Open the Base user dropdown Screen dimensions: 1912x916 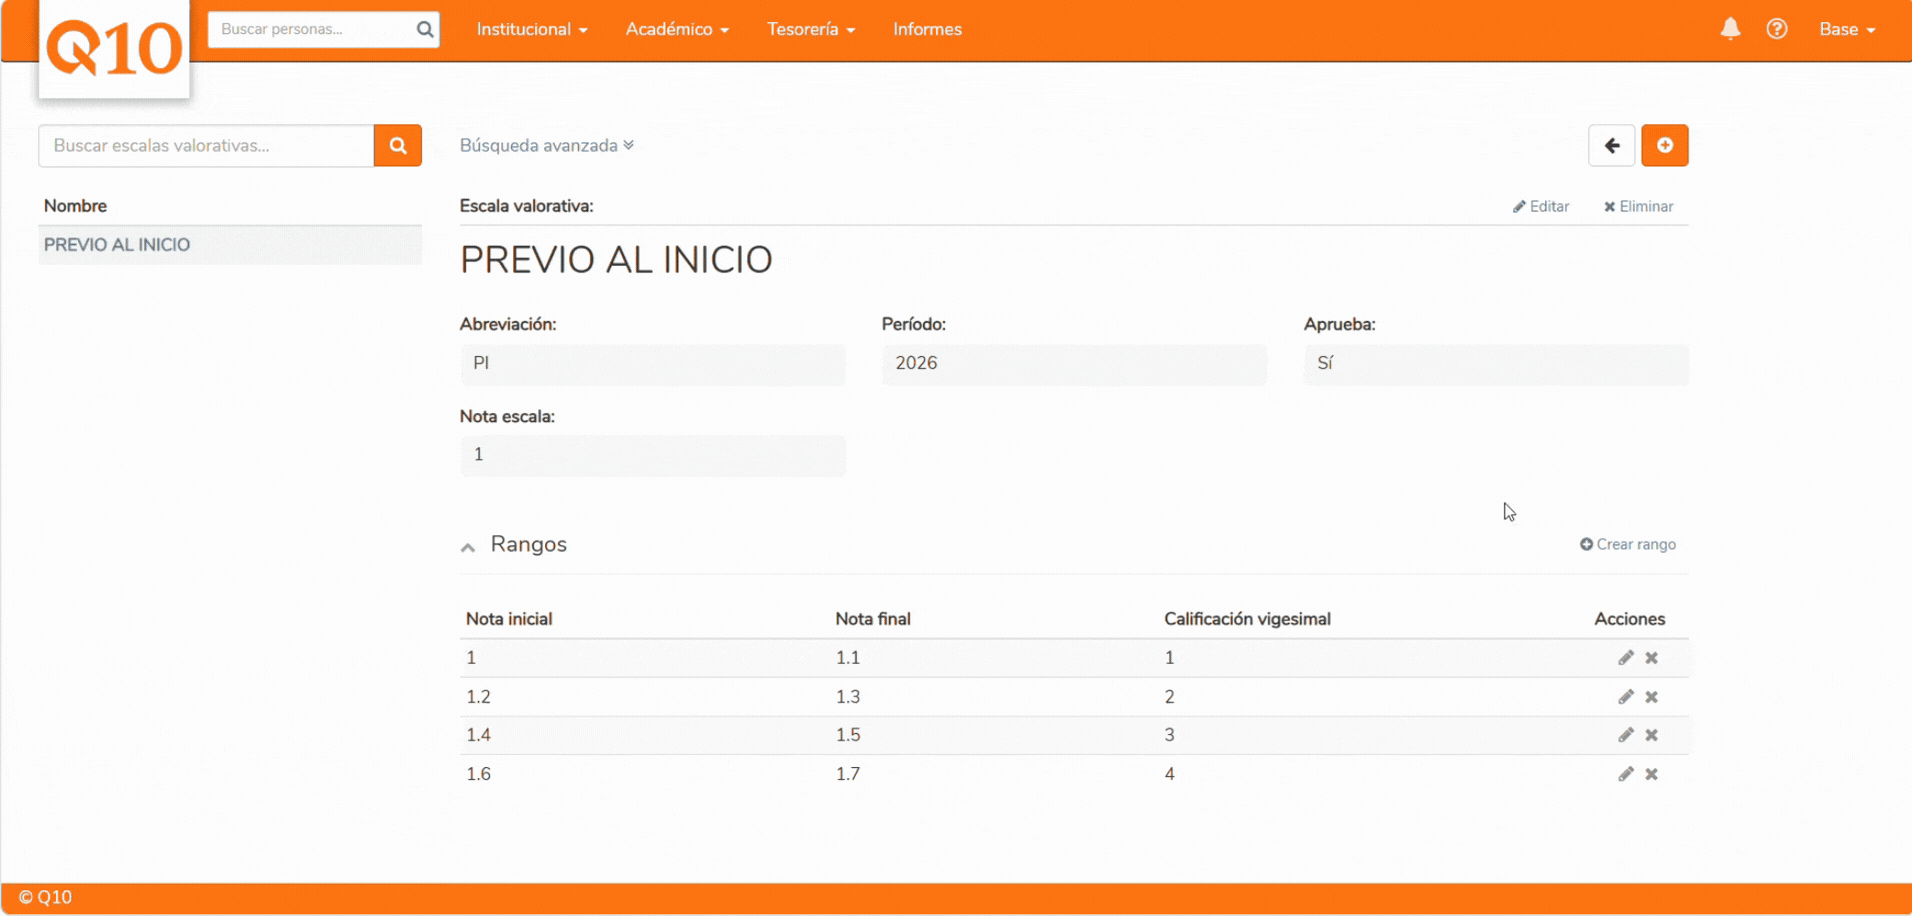pos(1847,29)
